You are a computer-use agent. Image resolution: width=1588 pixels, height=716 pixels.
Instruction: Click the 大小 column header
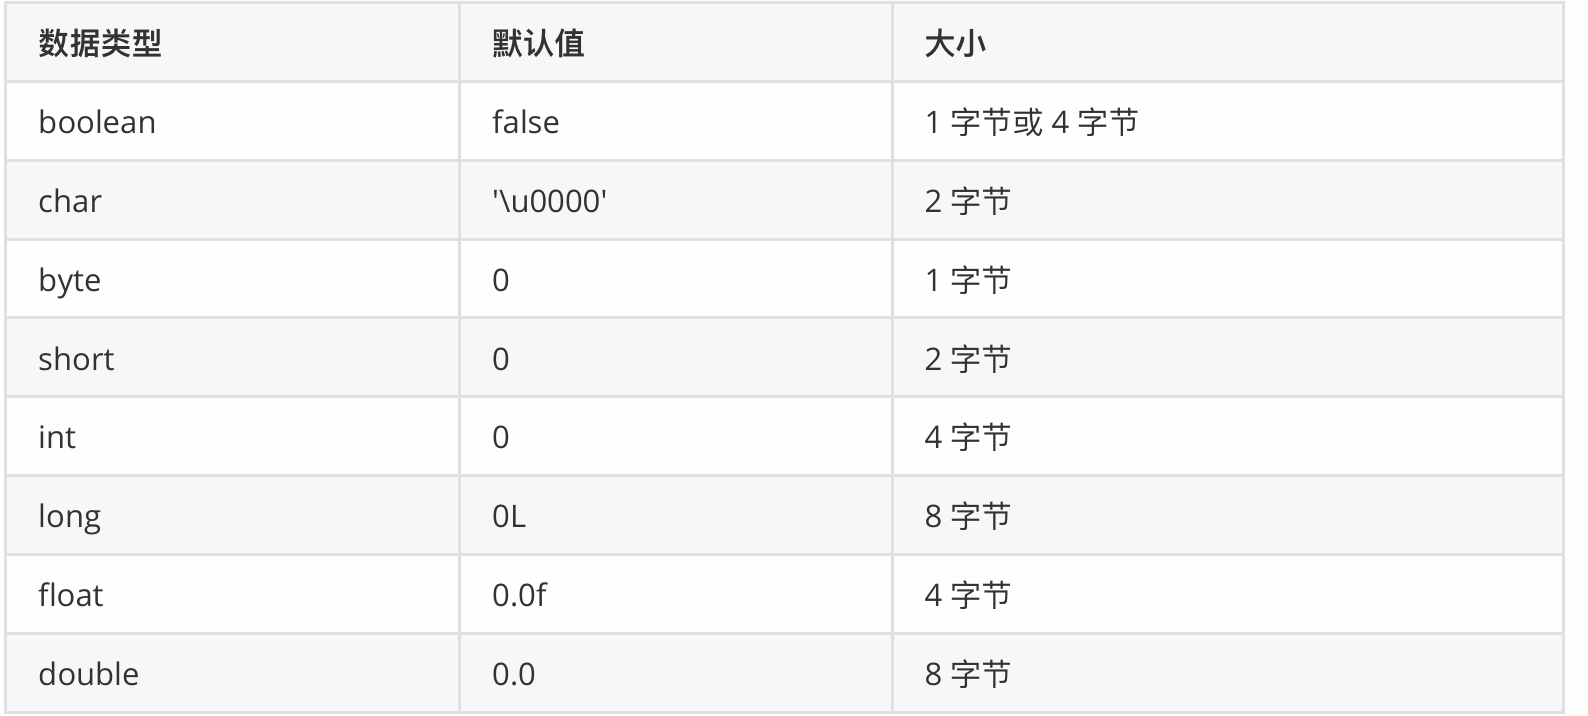(955, 44)
